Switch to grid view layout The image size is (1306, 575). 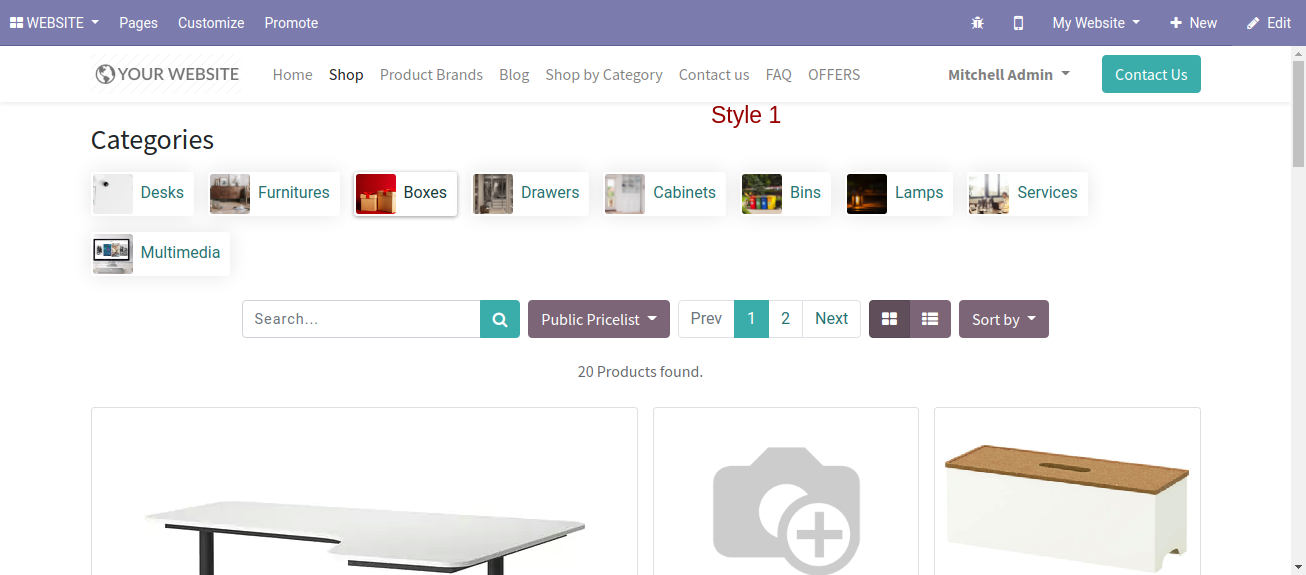coord(889,319)
